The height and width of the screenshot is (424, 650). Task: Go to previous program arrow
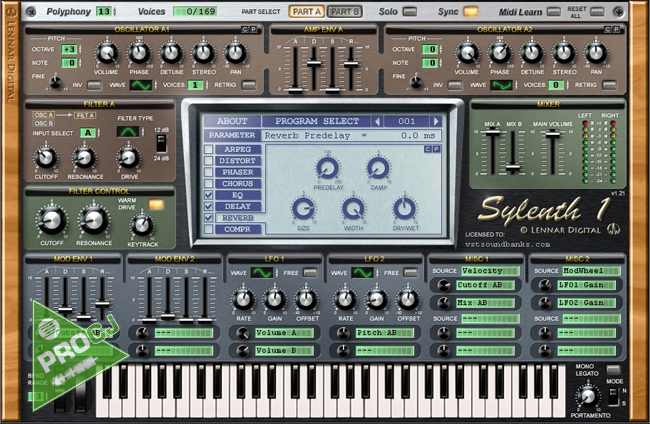point(377,121)
